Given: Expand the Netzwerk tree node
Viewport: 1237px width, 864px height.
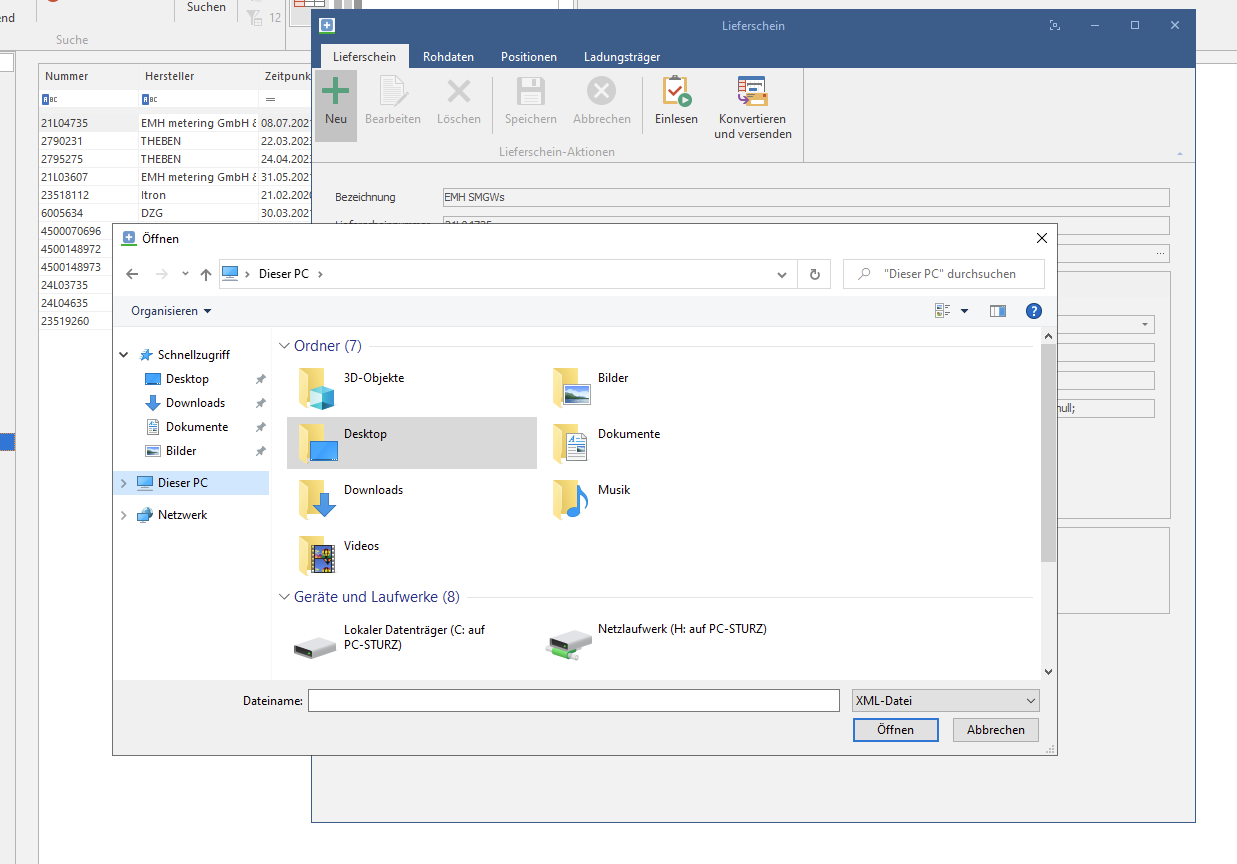Looking at the screenshot, I should click(x=124, y=515).
